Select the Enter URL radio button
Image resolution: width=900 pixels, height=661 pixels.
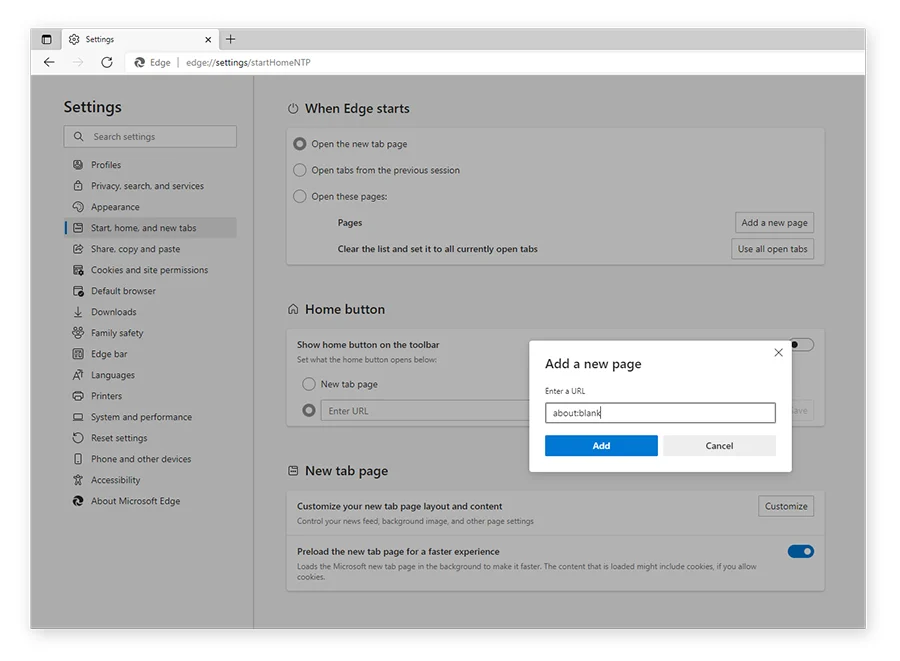click(x=309, y=410)
